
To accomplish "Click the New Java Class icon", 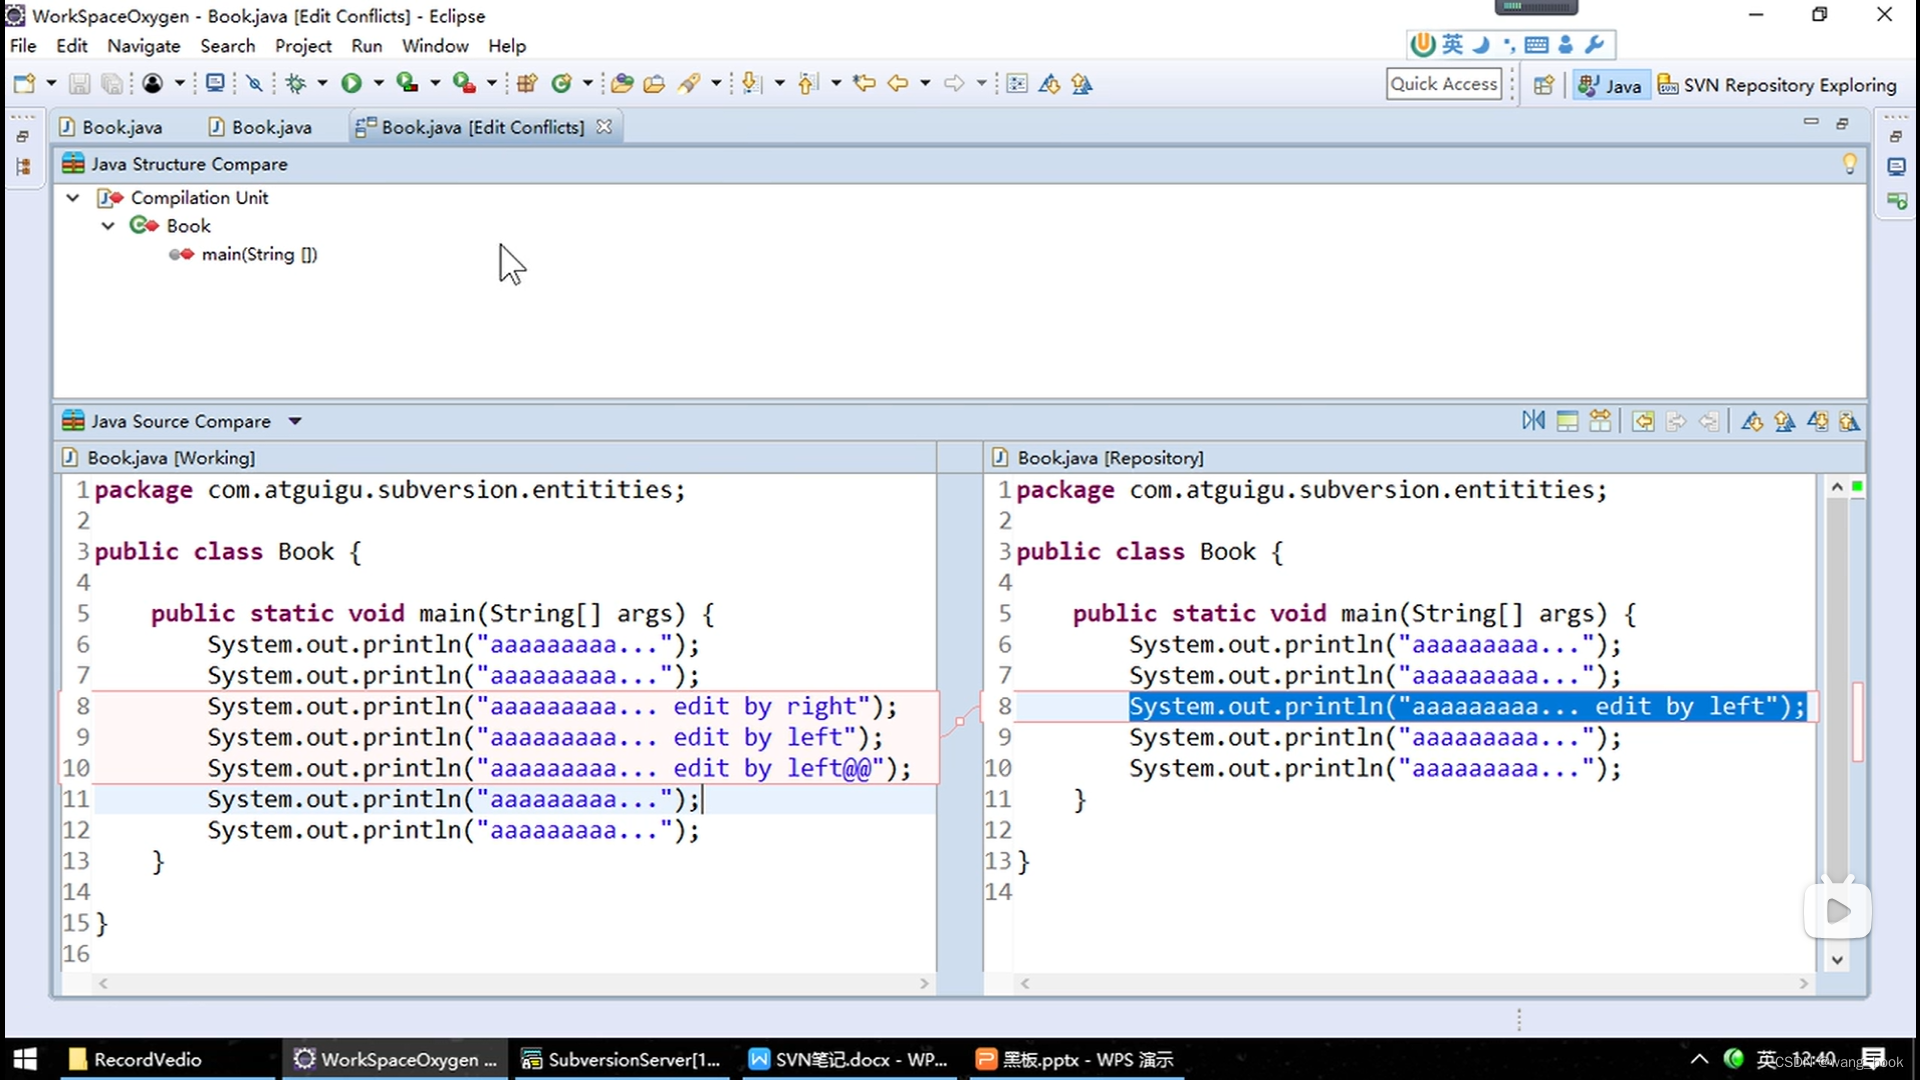I will (562, 84).
